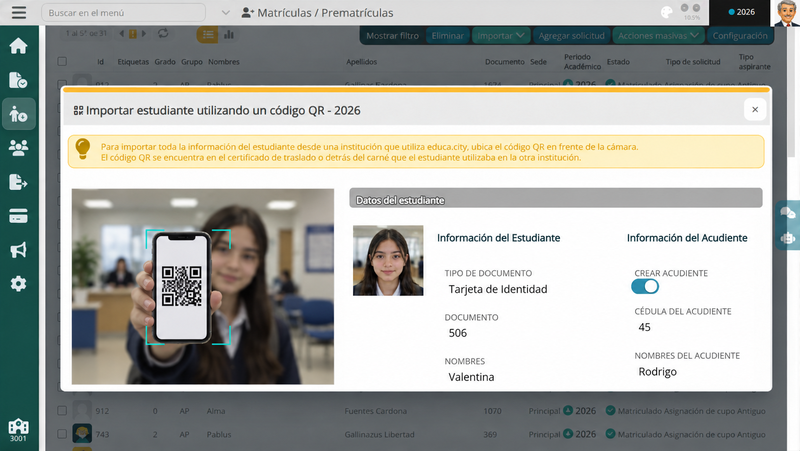Click the documento value 506

[458, 333]
